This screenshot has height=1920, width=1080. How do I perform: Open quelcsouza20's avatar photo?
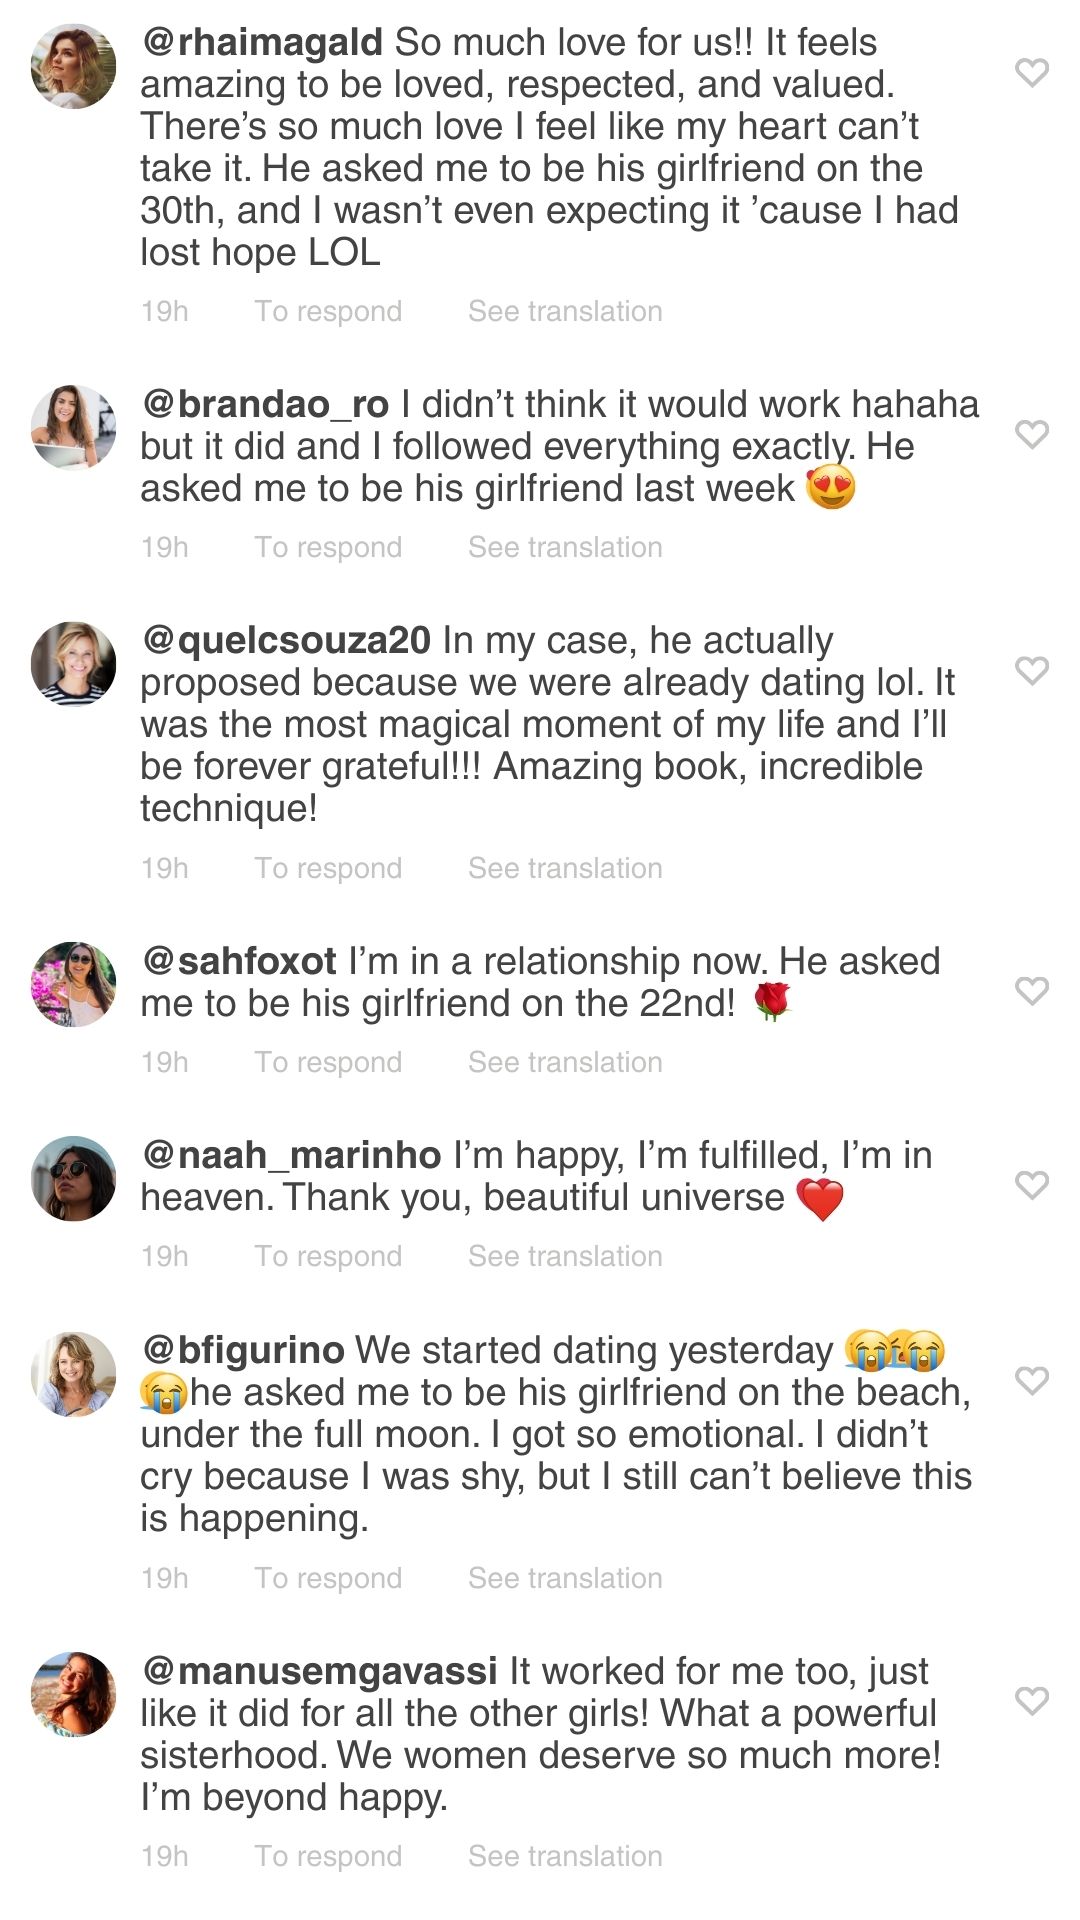[73, 664]
